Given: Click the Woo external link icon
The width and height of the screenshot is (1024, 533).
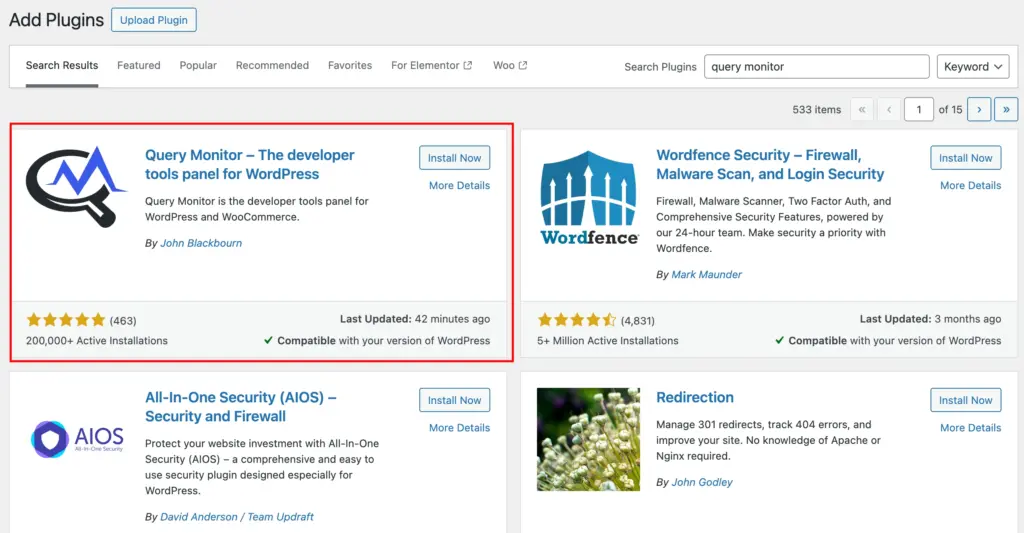Looking at the screenshot, I should tap(523, 65).
